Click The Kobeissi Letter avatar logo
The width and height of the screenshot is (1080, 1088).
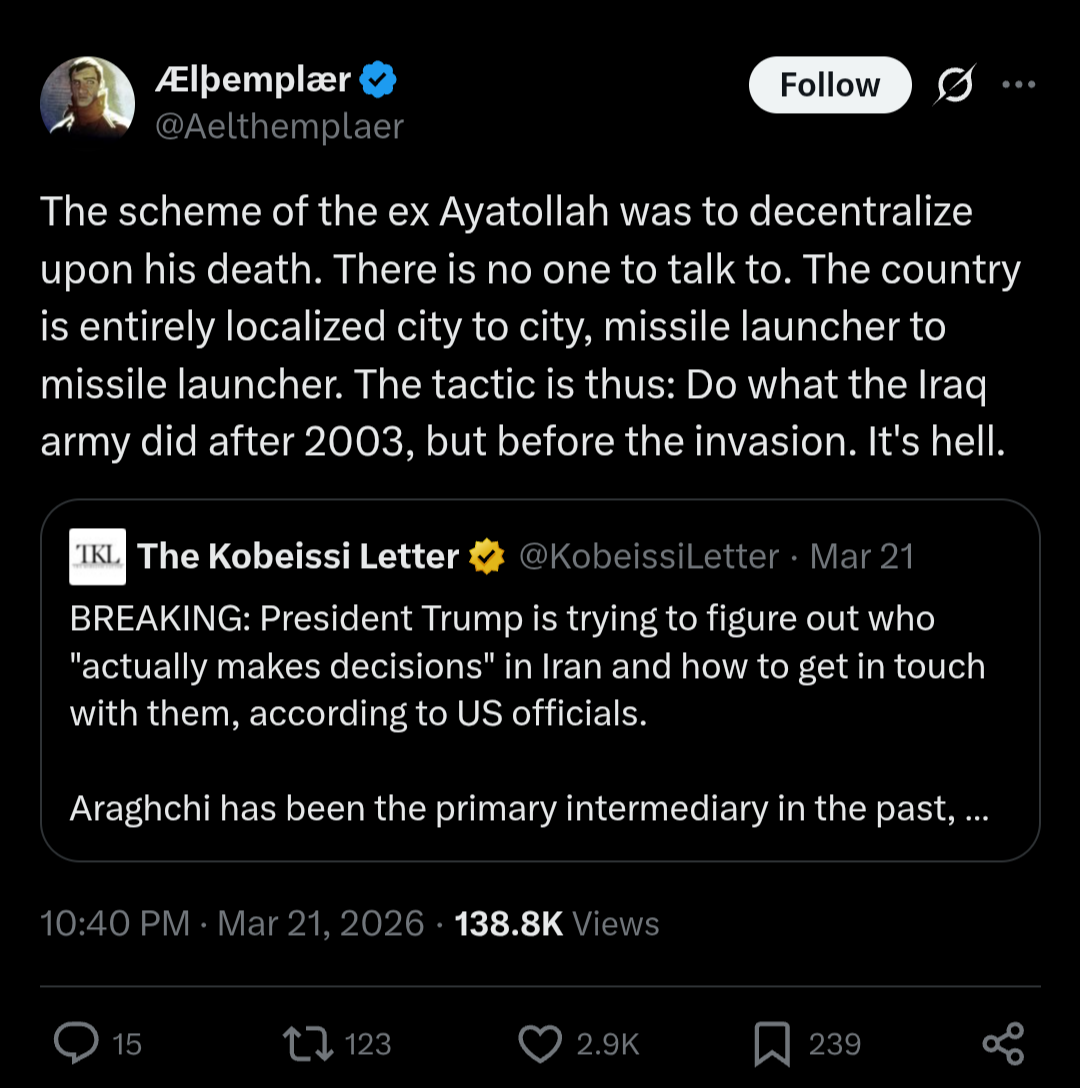97,556
